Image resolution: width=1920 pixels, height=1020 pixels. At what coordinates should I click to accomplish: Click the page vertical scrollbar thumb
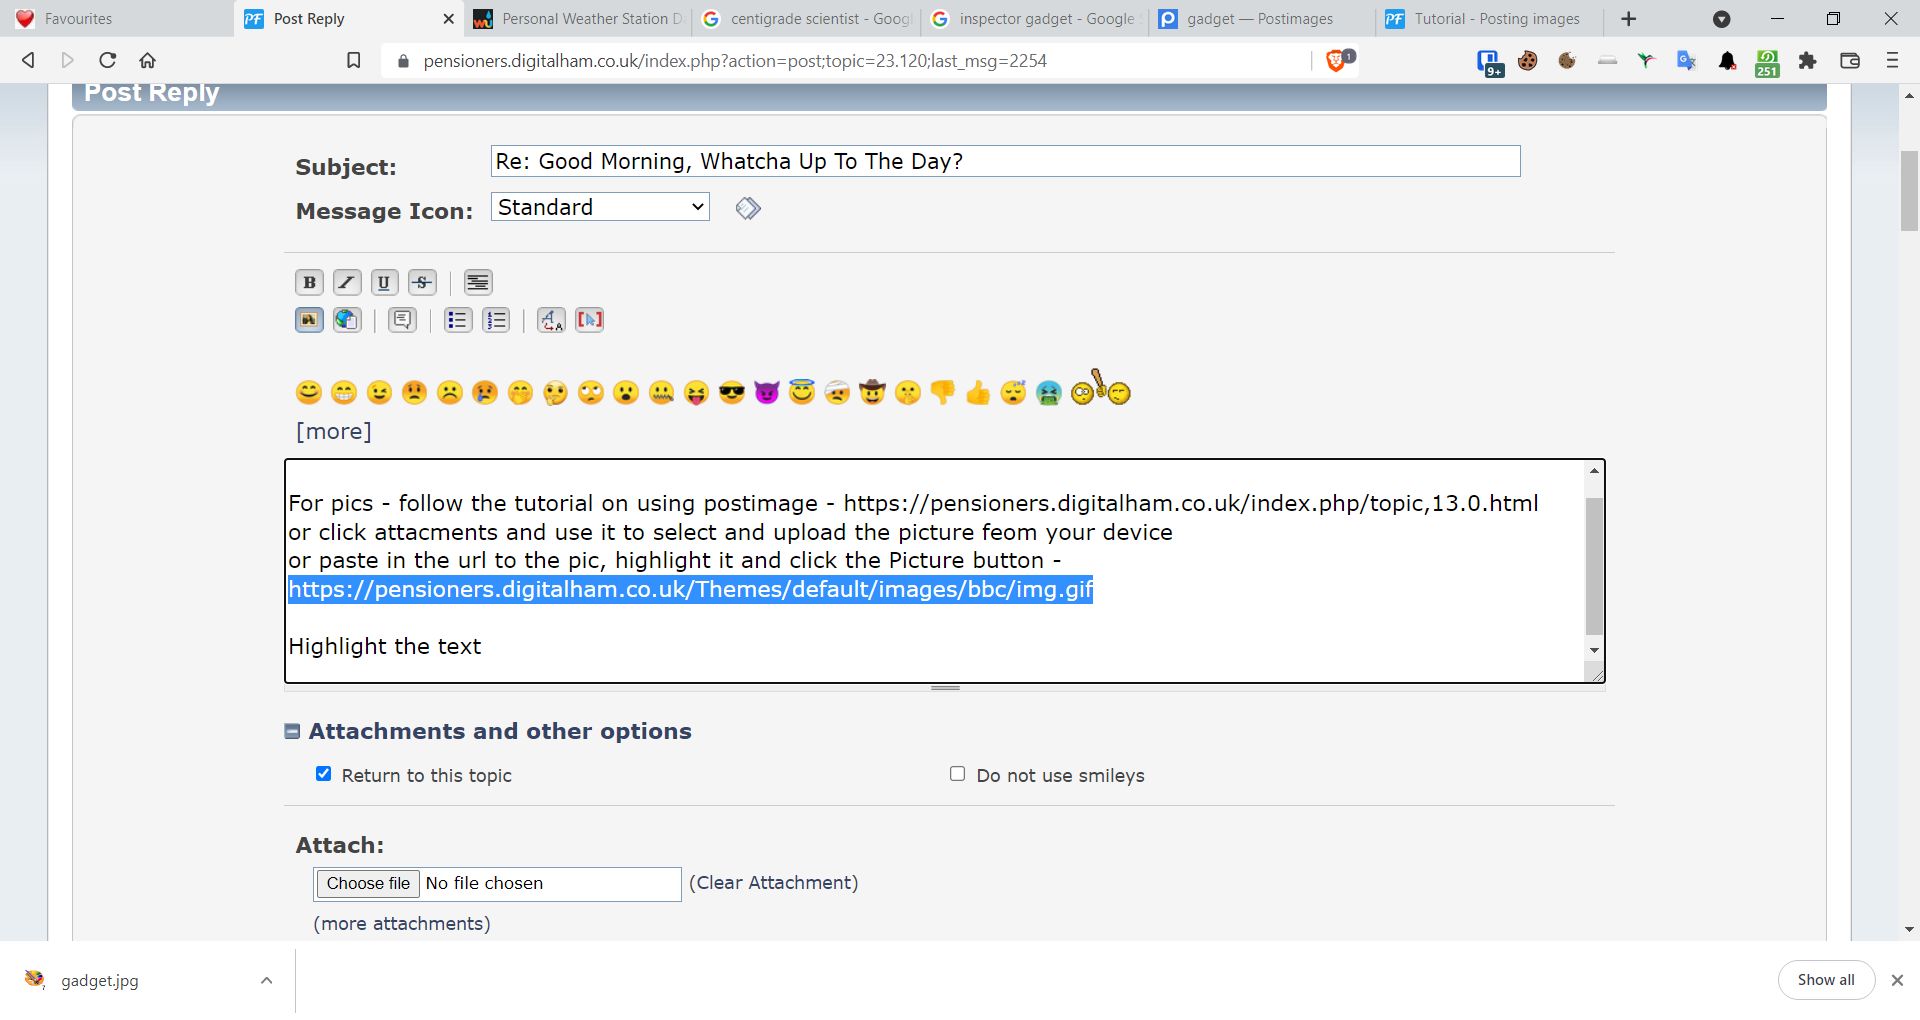coord(1909,192)
